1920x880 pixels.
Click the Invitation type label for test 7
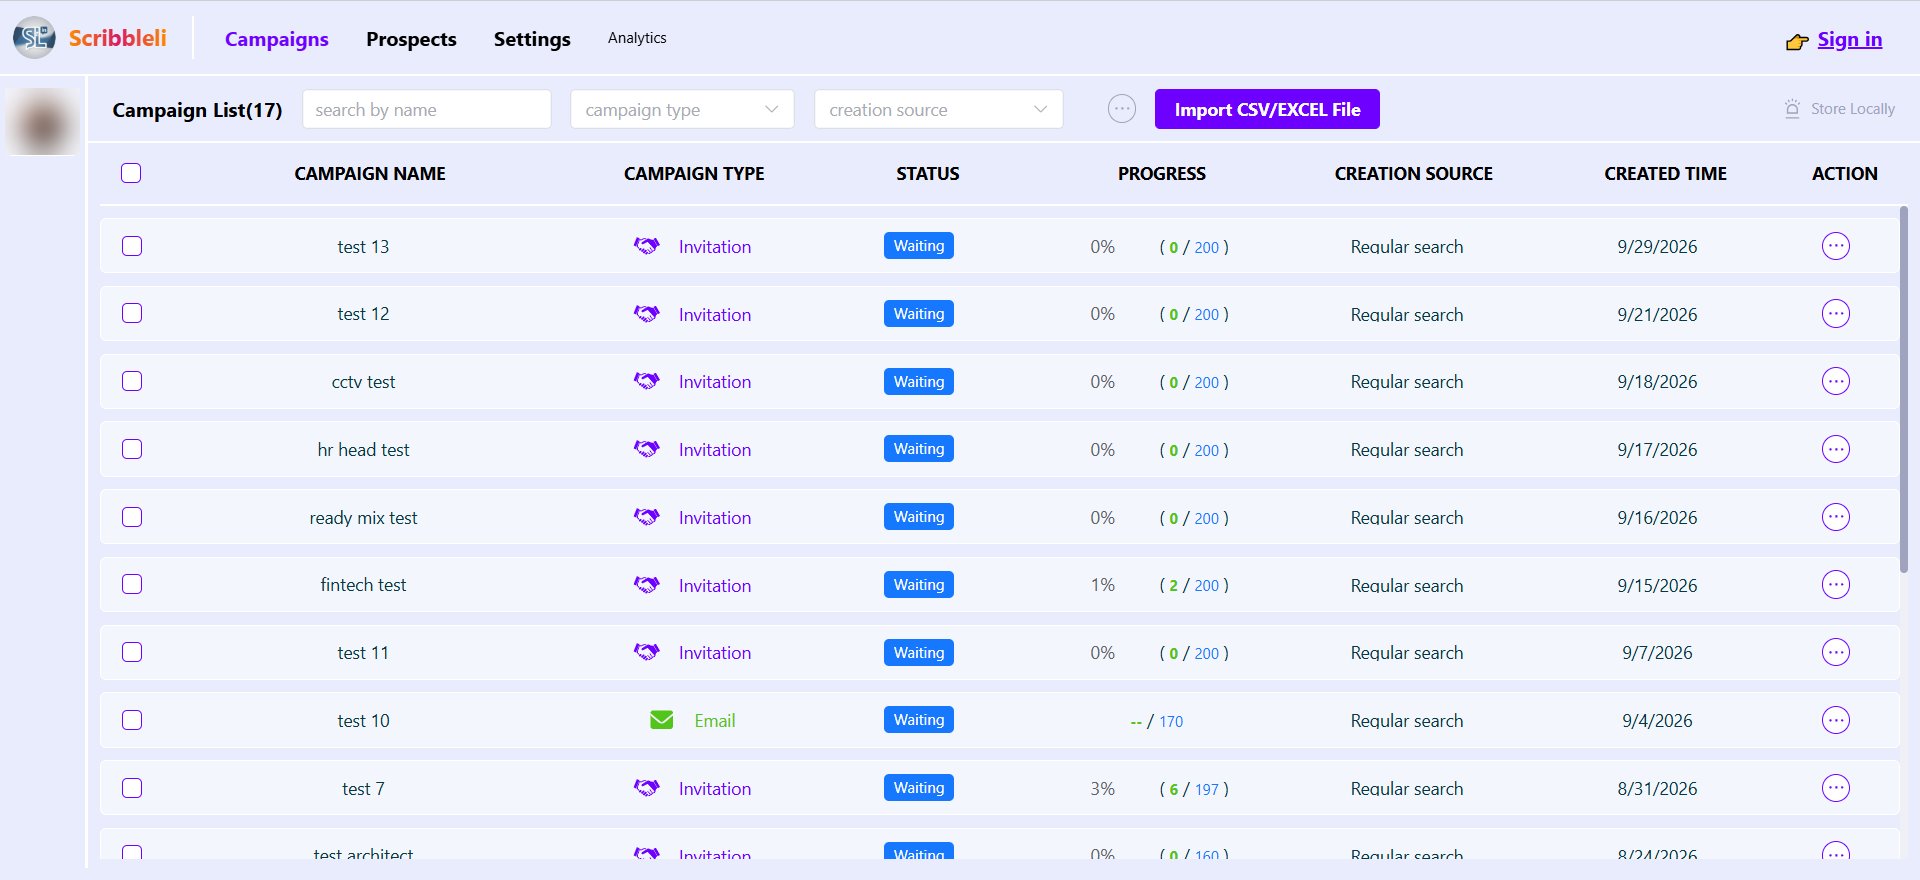pyautogui.click(x=714, y=789)
